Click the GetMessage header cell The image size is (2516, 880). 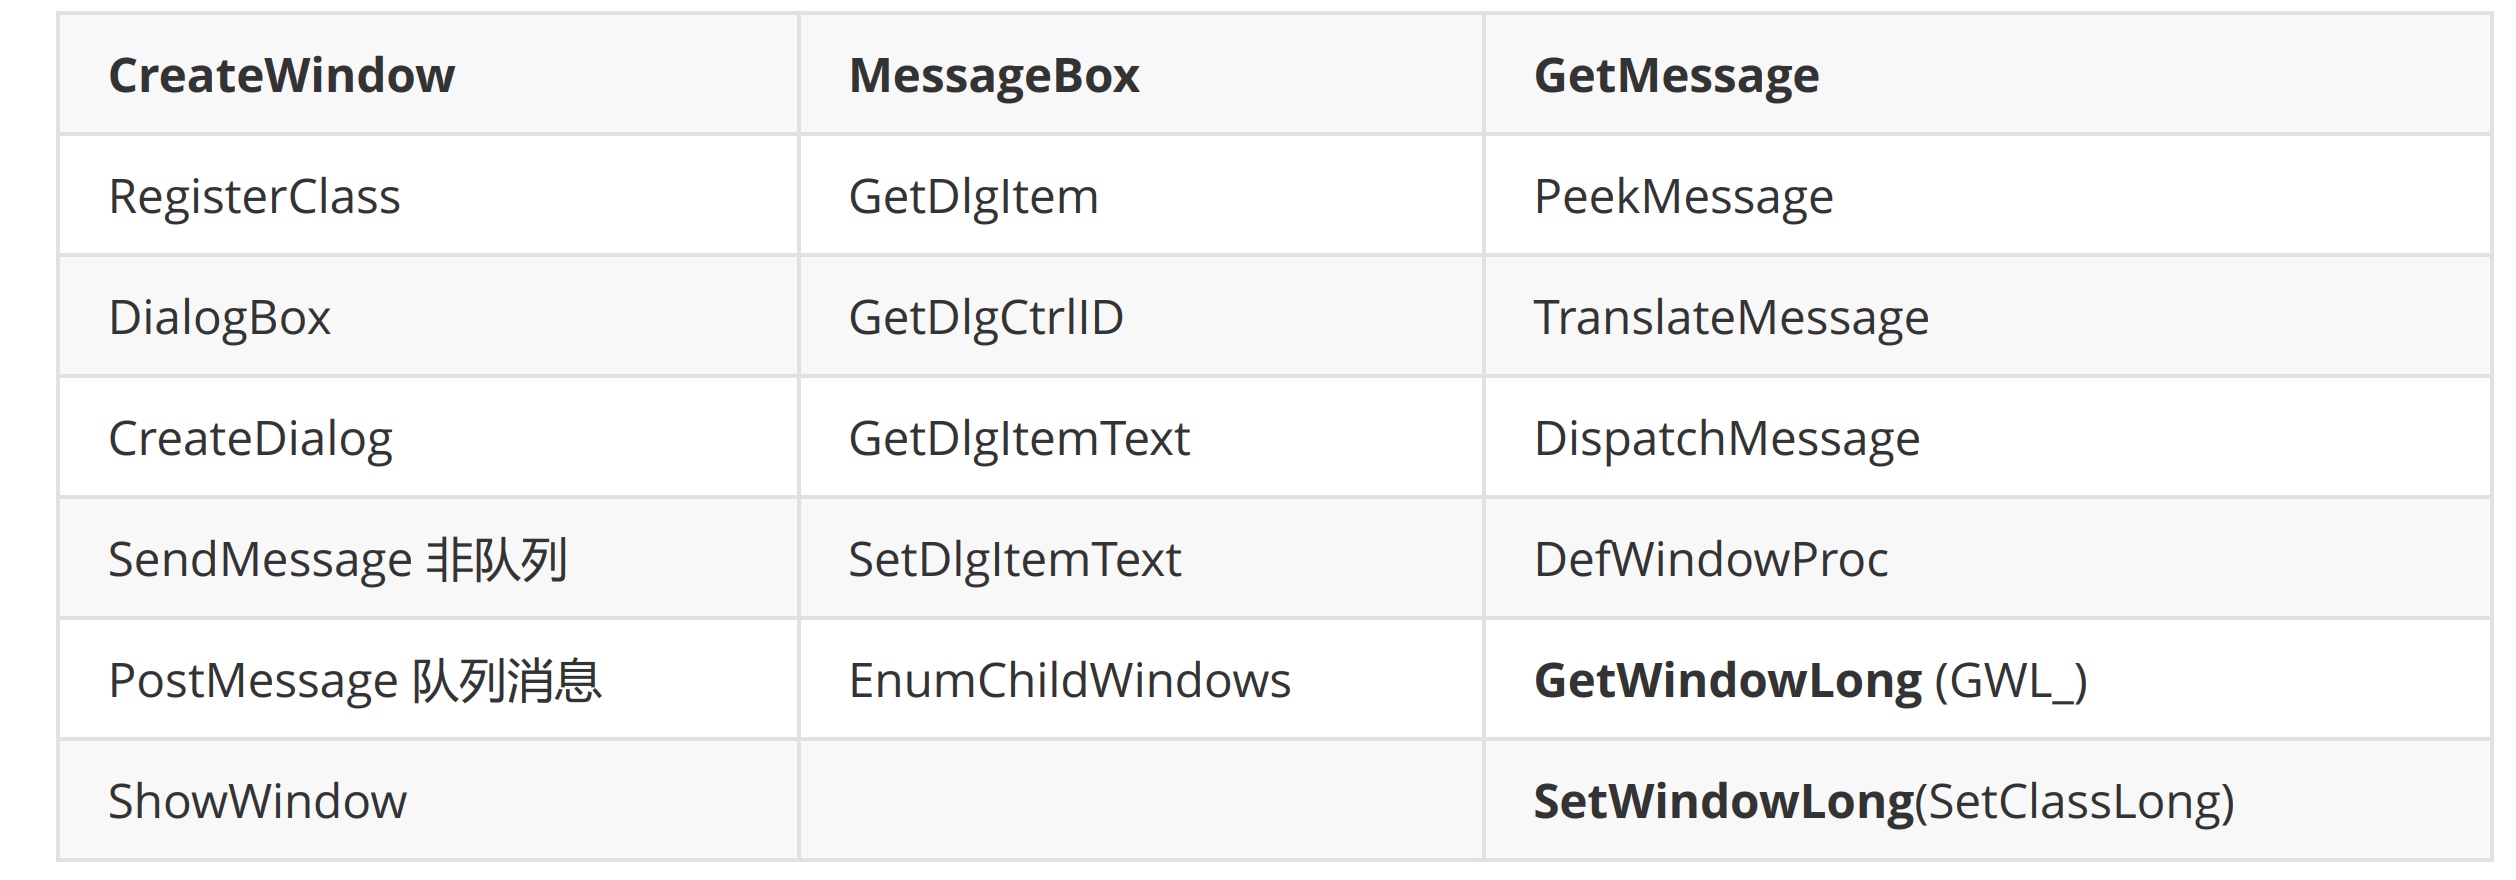[x=1676, y=76]
